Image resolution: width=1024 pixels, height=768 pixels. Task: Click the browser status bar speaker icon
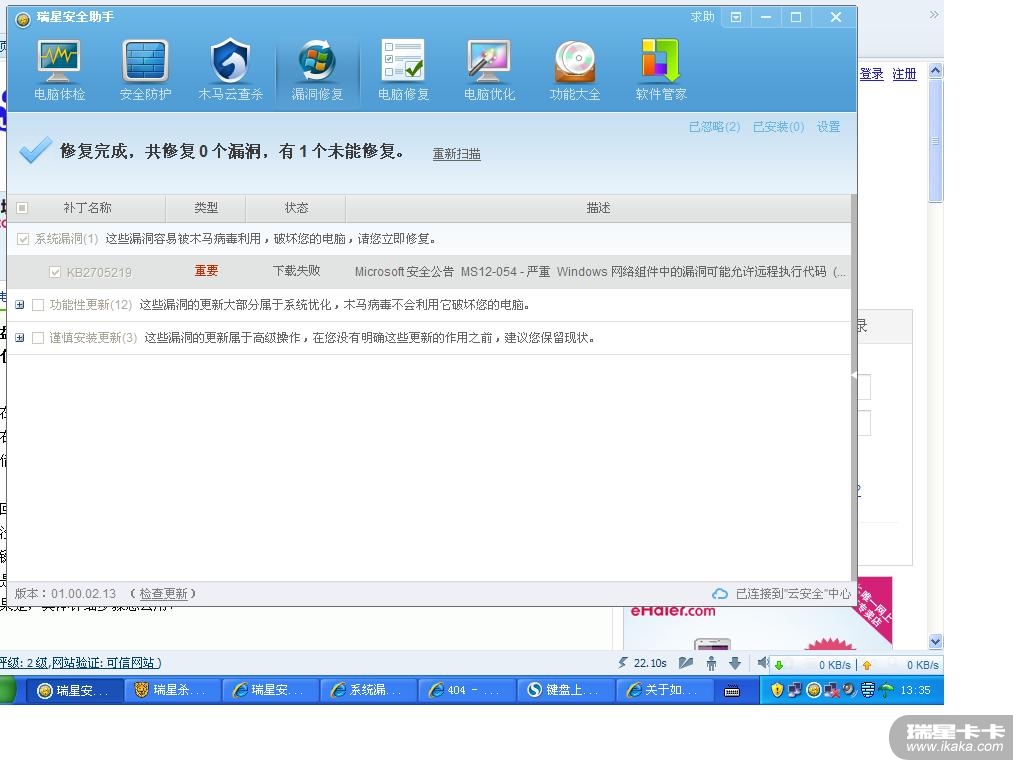762,663
